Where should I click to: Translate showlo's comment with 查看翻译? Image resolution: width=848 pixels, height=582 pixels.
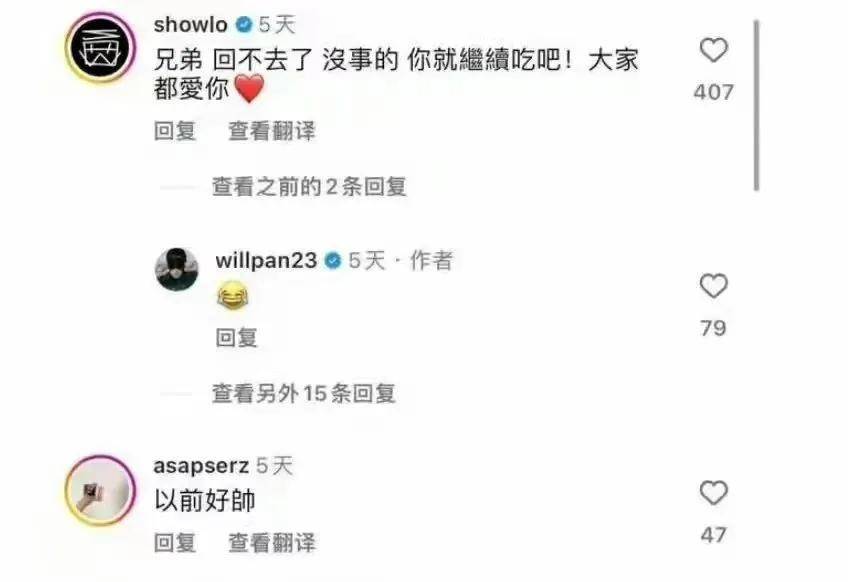click(271, 131)
